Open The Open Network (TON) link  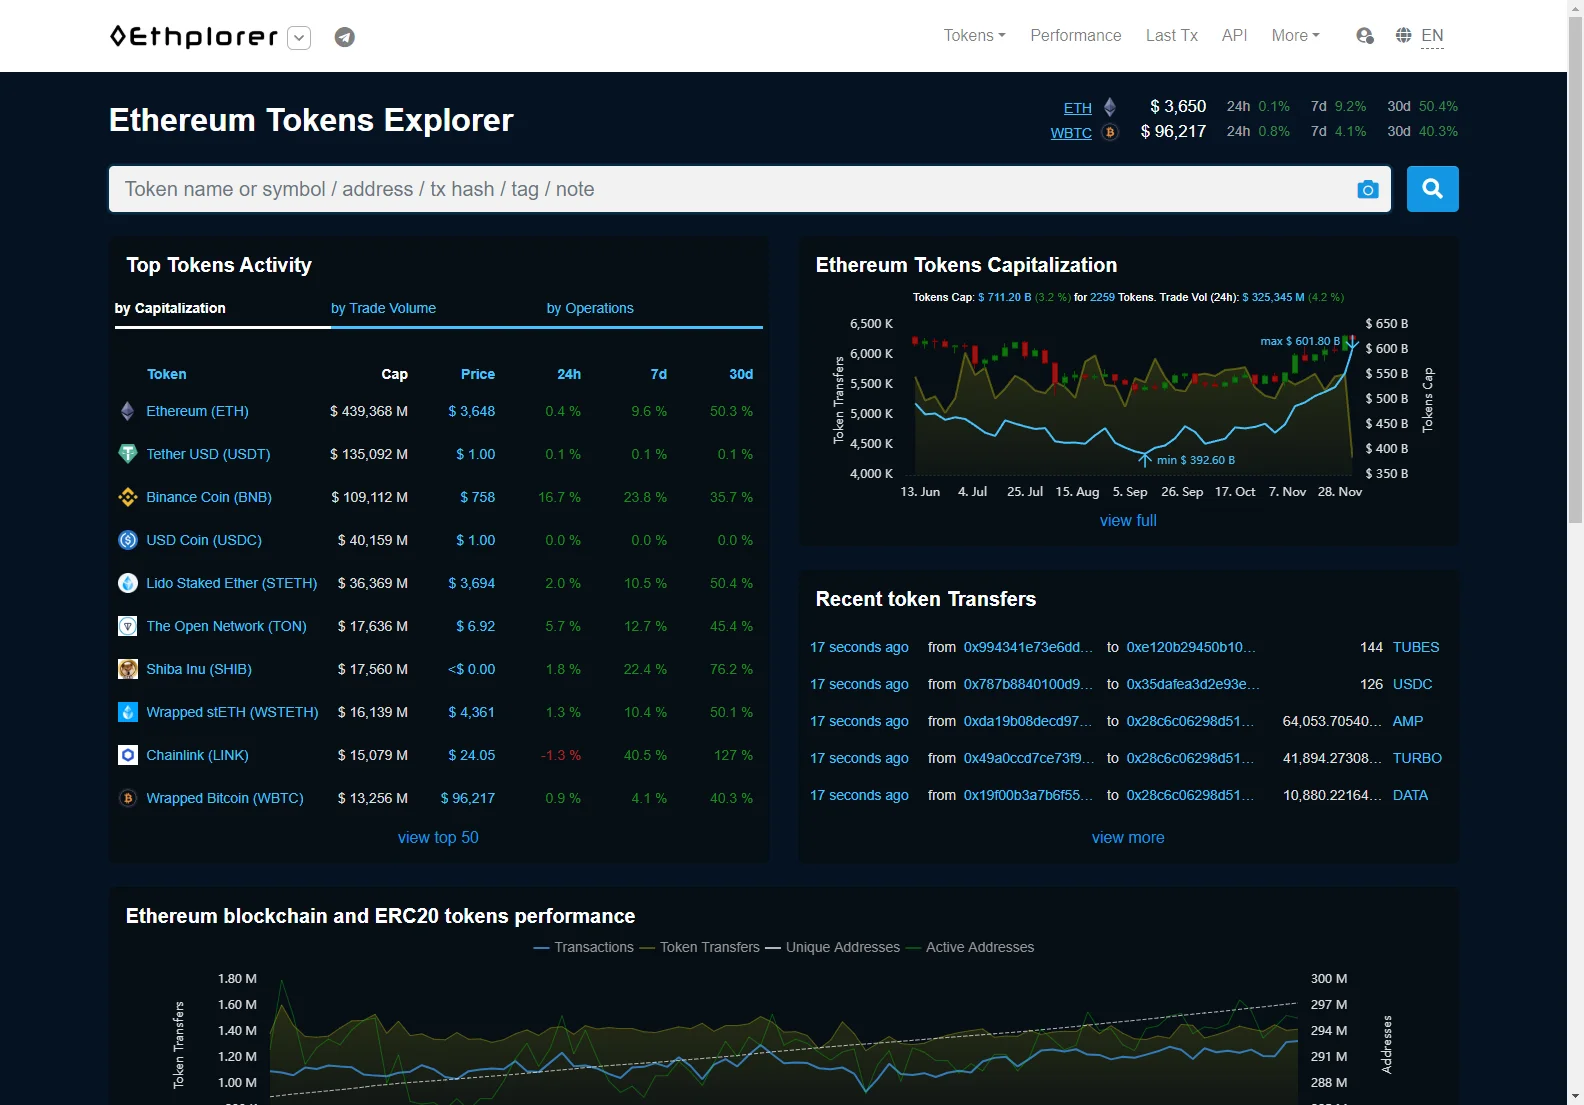[x=226, y=626]
